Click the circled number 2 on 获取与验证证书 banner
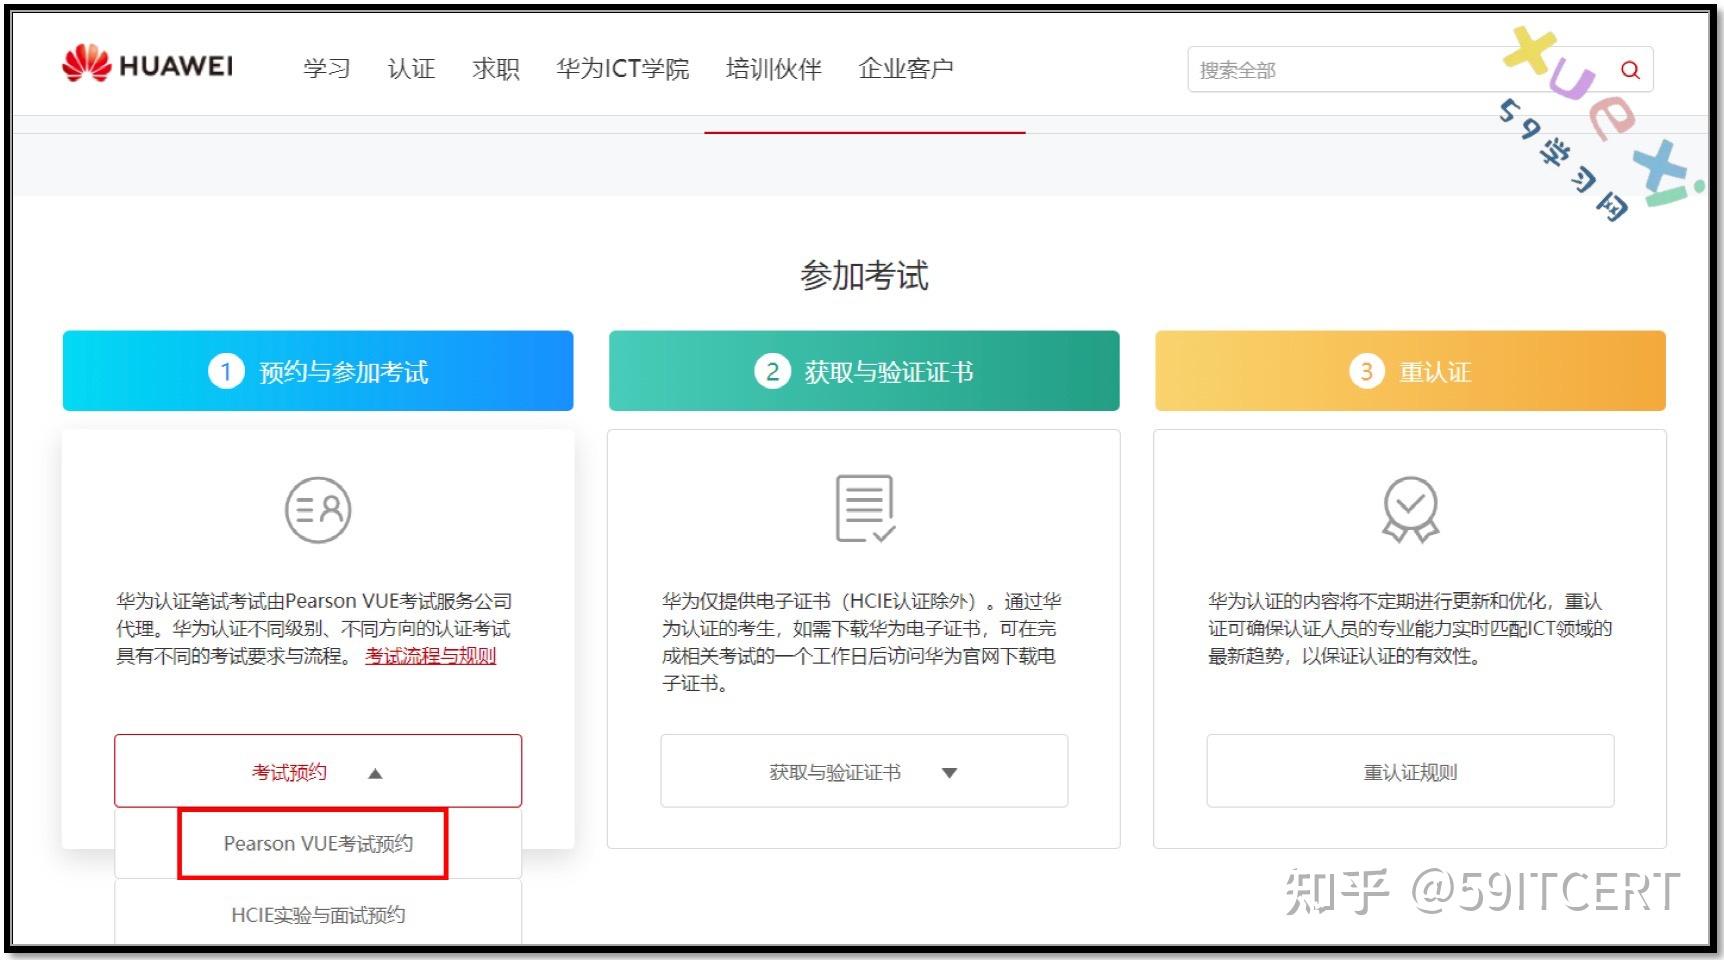This screenshot has height=960, width=1724. (772, 371)
